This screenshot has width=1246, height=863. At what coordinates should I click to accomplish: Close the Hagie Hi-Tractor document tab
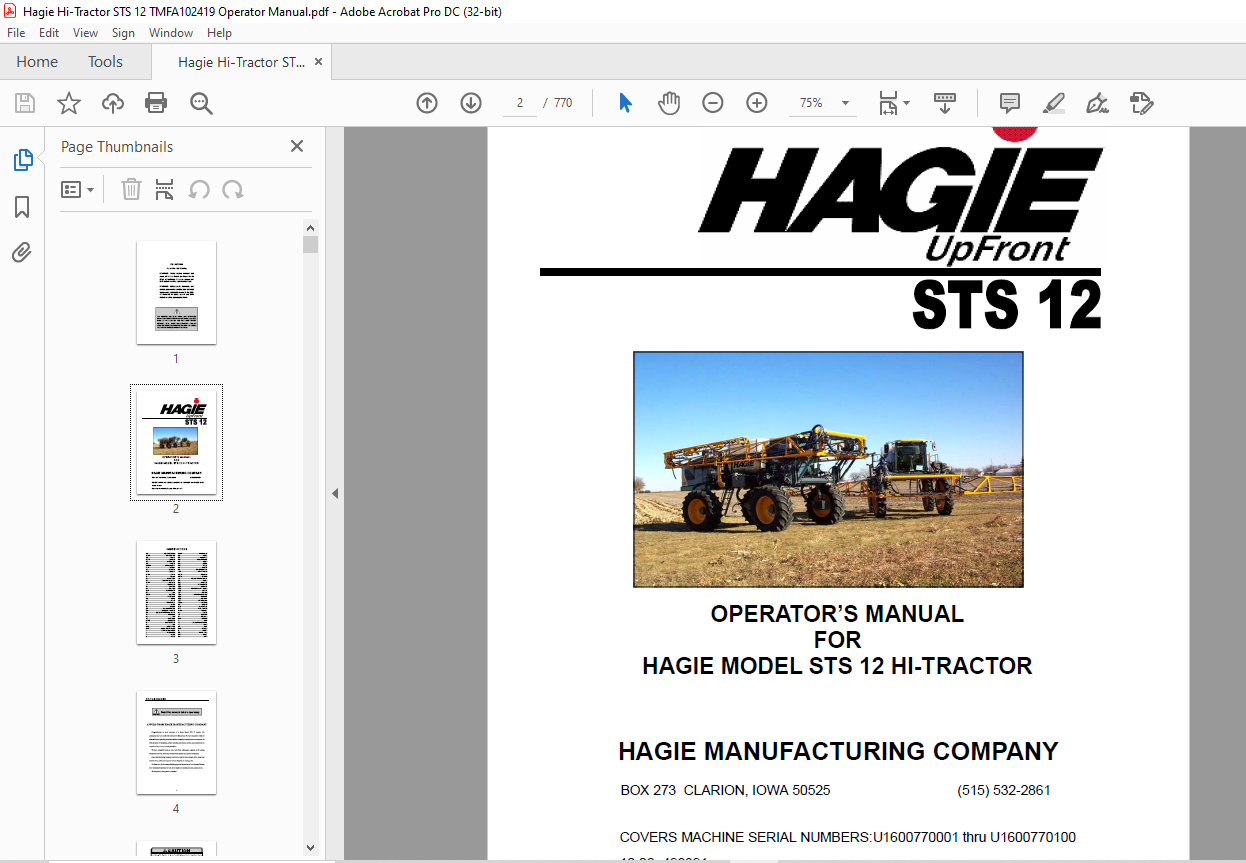coord(319,62)
